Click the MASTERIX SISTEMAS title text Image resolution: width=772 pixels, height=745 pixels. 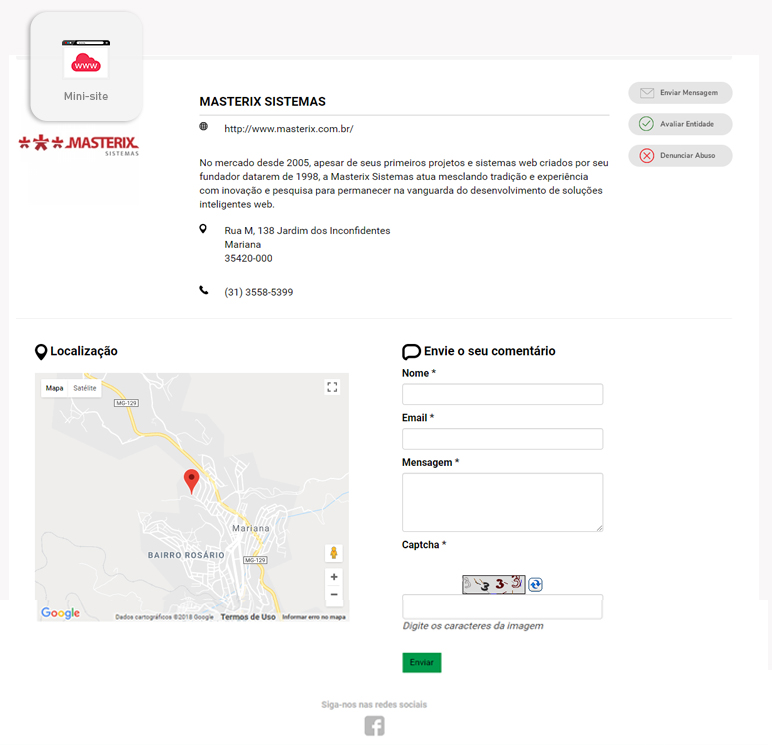point(262,101)
